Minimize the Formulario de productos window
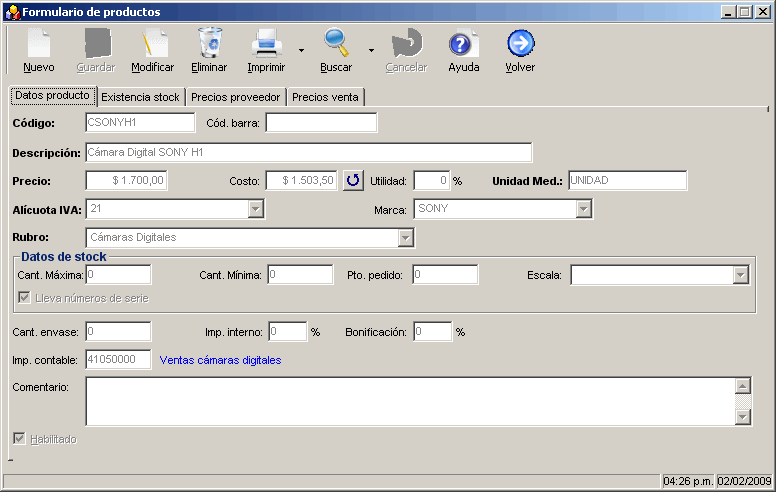The image size is (776, 492). click(x=728, y=12)
